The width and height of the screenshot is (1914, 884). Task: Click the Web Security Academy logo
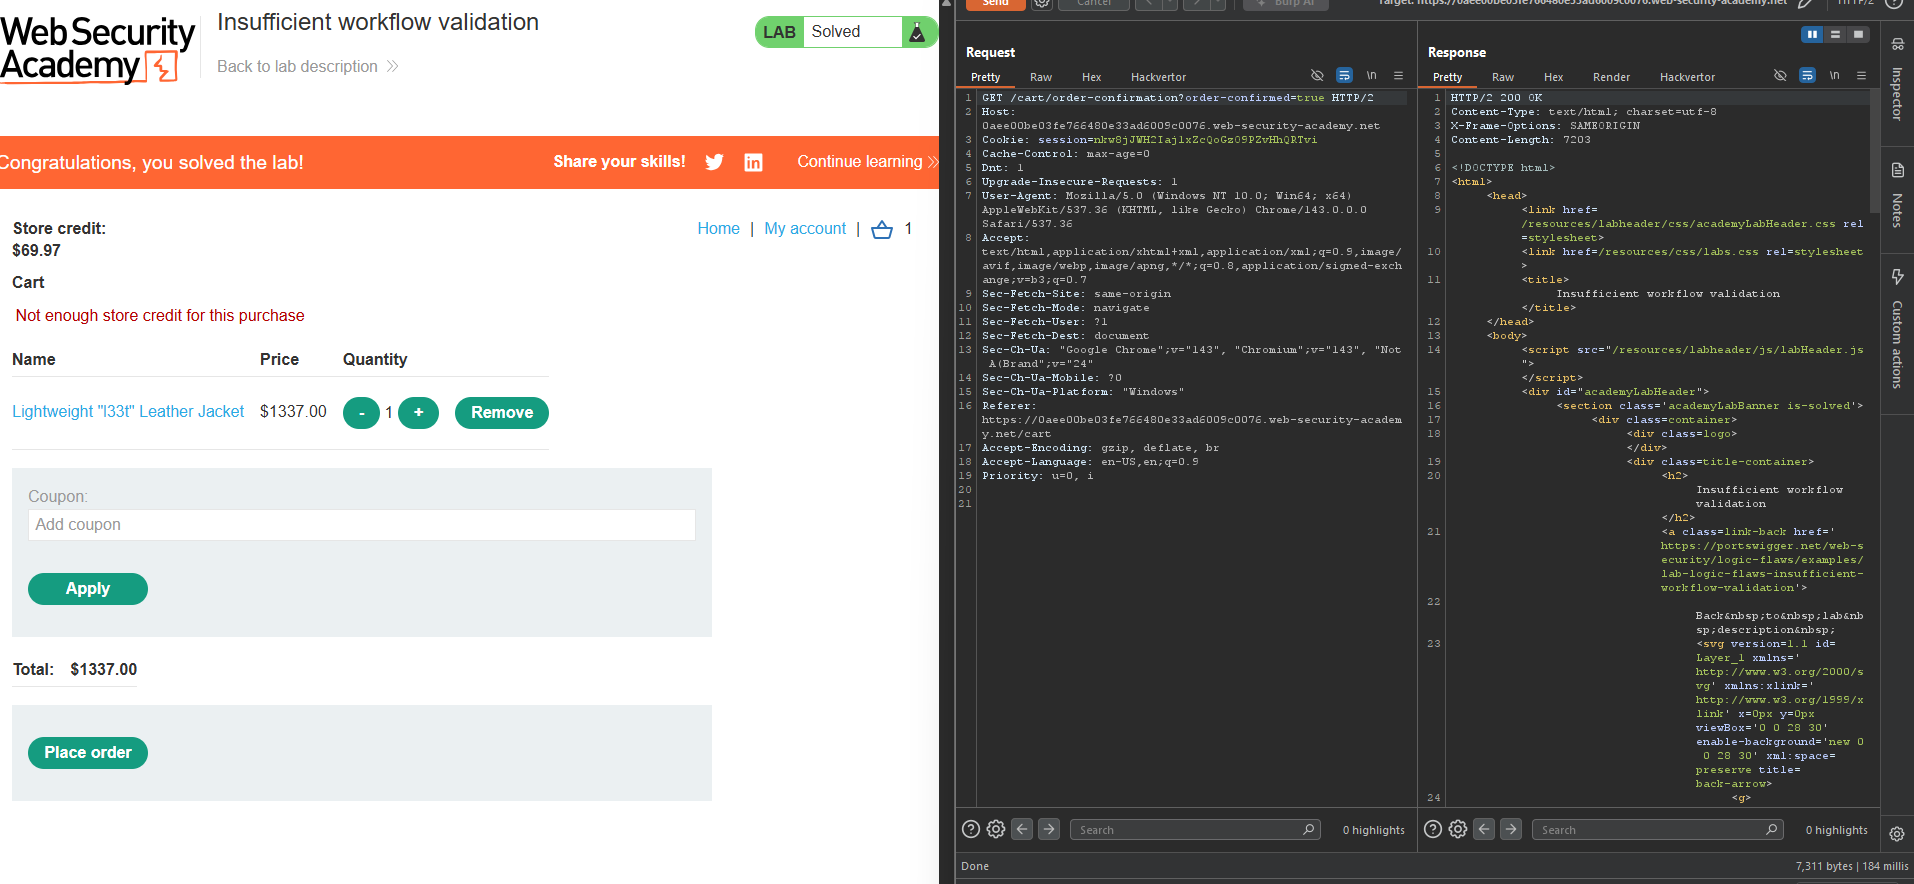tap(98, 49)
